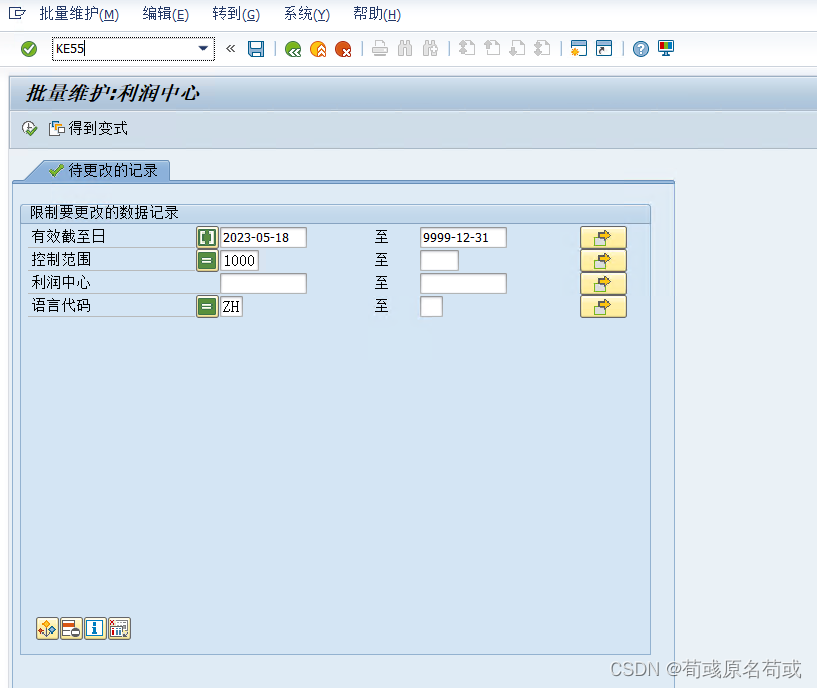Click the Find binoculars icon
The width and height of the screenshot is (817, 688).
pyautogui.click(x=405, y=49)
